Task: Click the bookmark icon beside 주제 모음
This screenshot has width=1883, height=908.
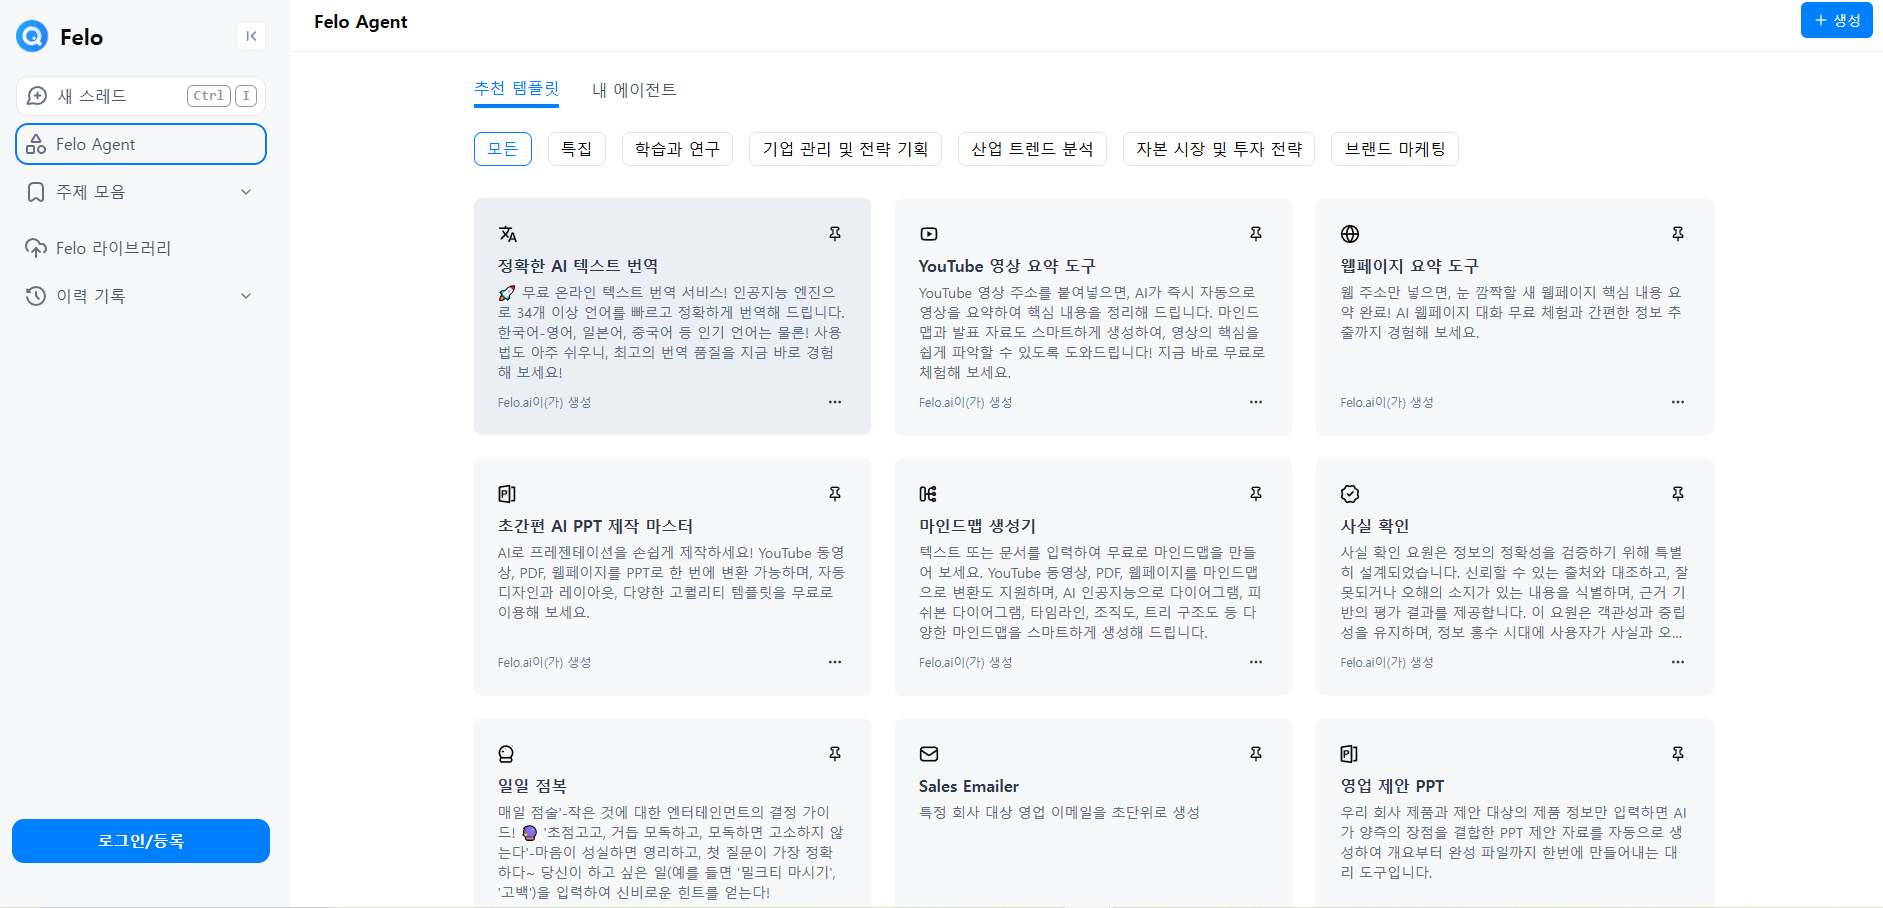Action: [x=36, y=192]
